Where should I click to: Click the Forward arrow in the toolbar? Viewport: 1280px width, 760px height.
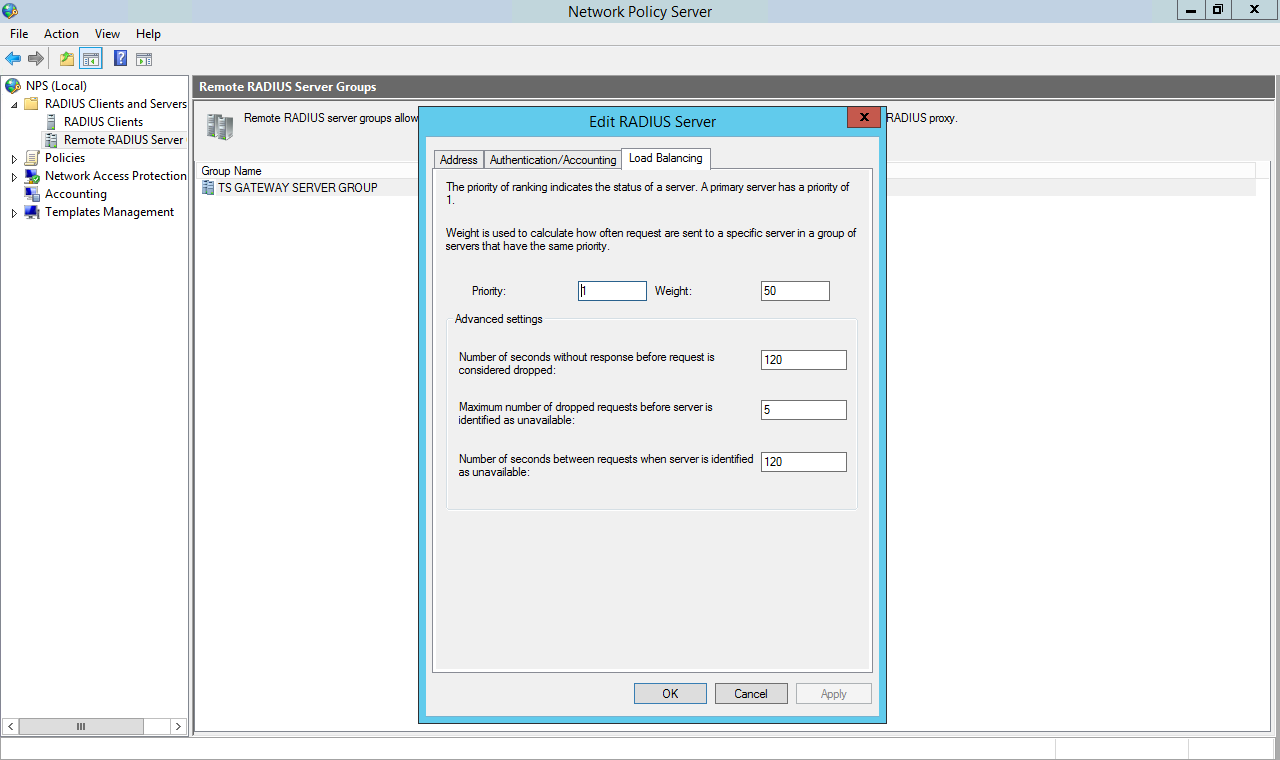[x=36, y=59]
